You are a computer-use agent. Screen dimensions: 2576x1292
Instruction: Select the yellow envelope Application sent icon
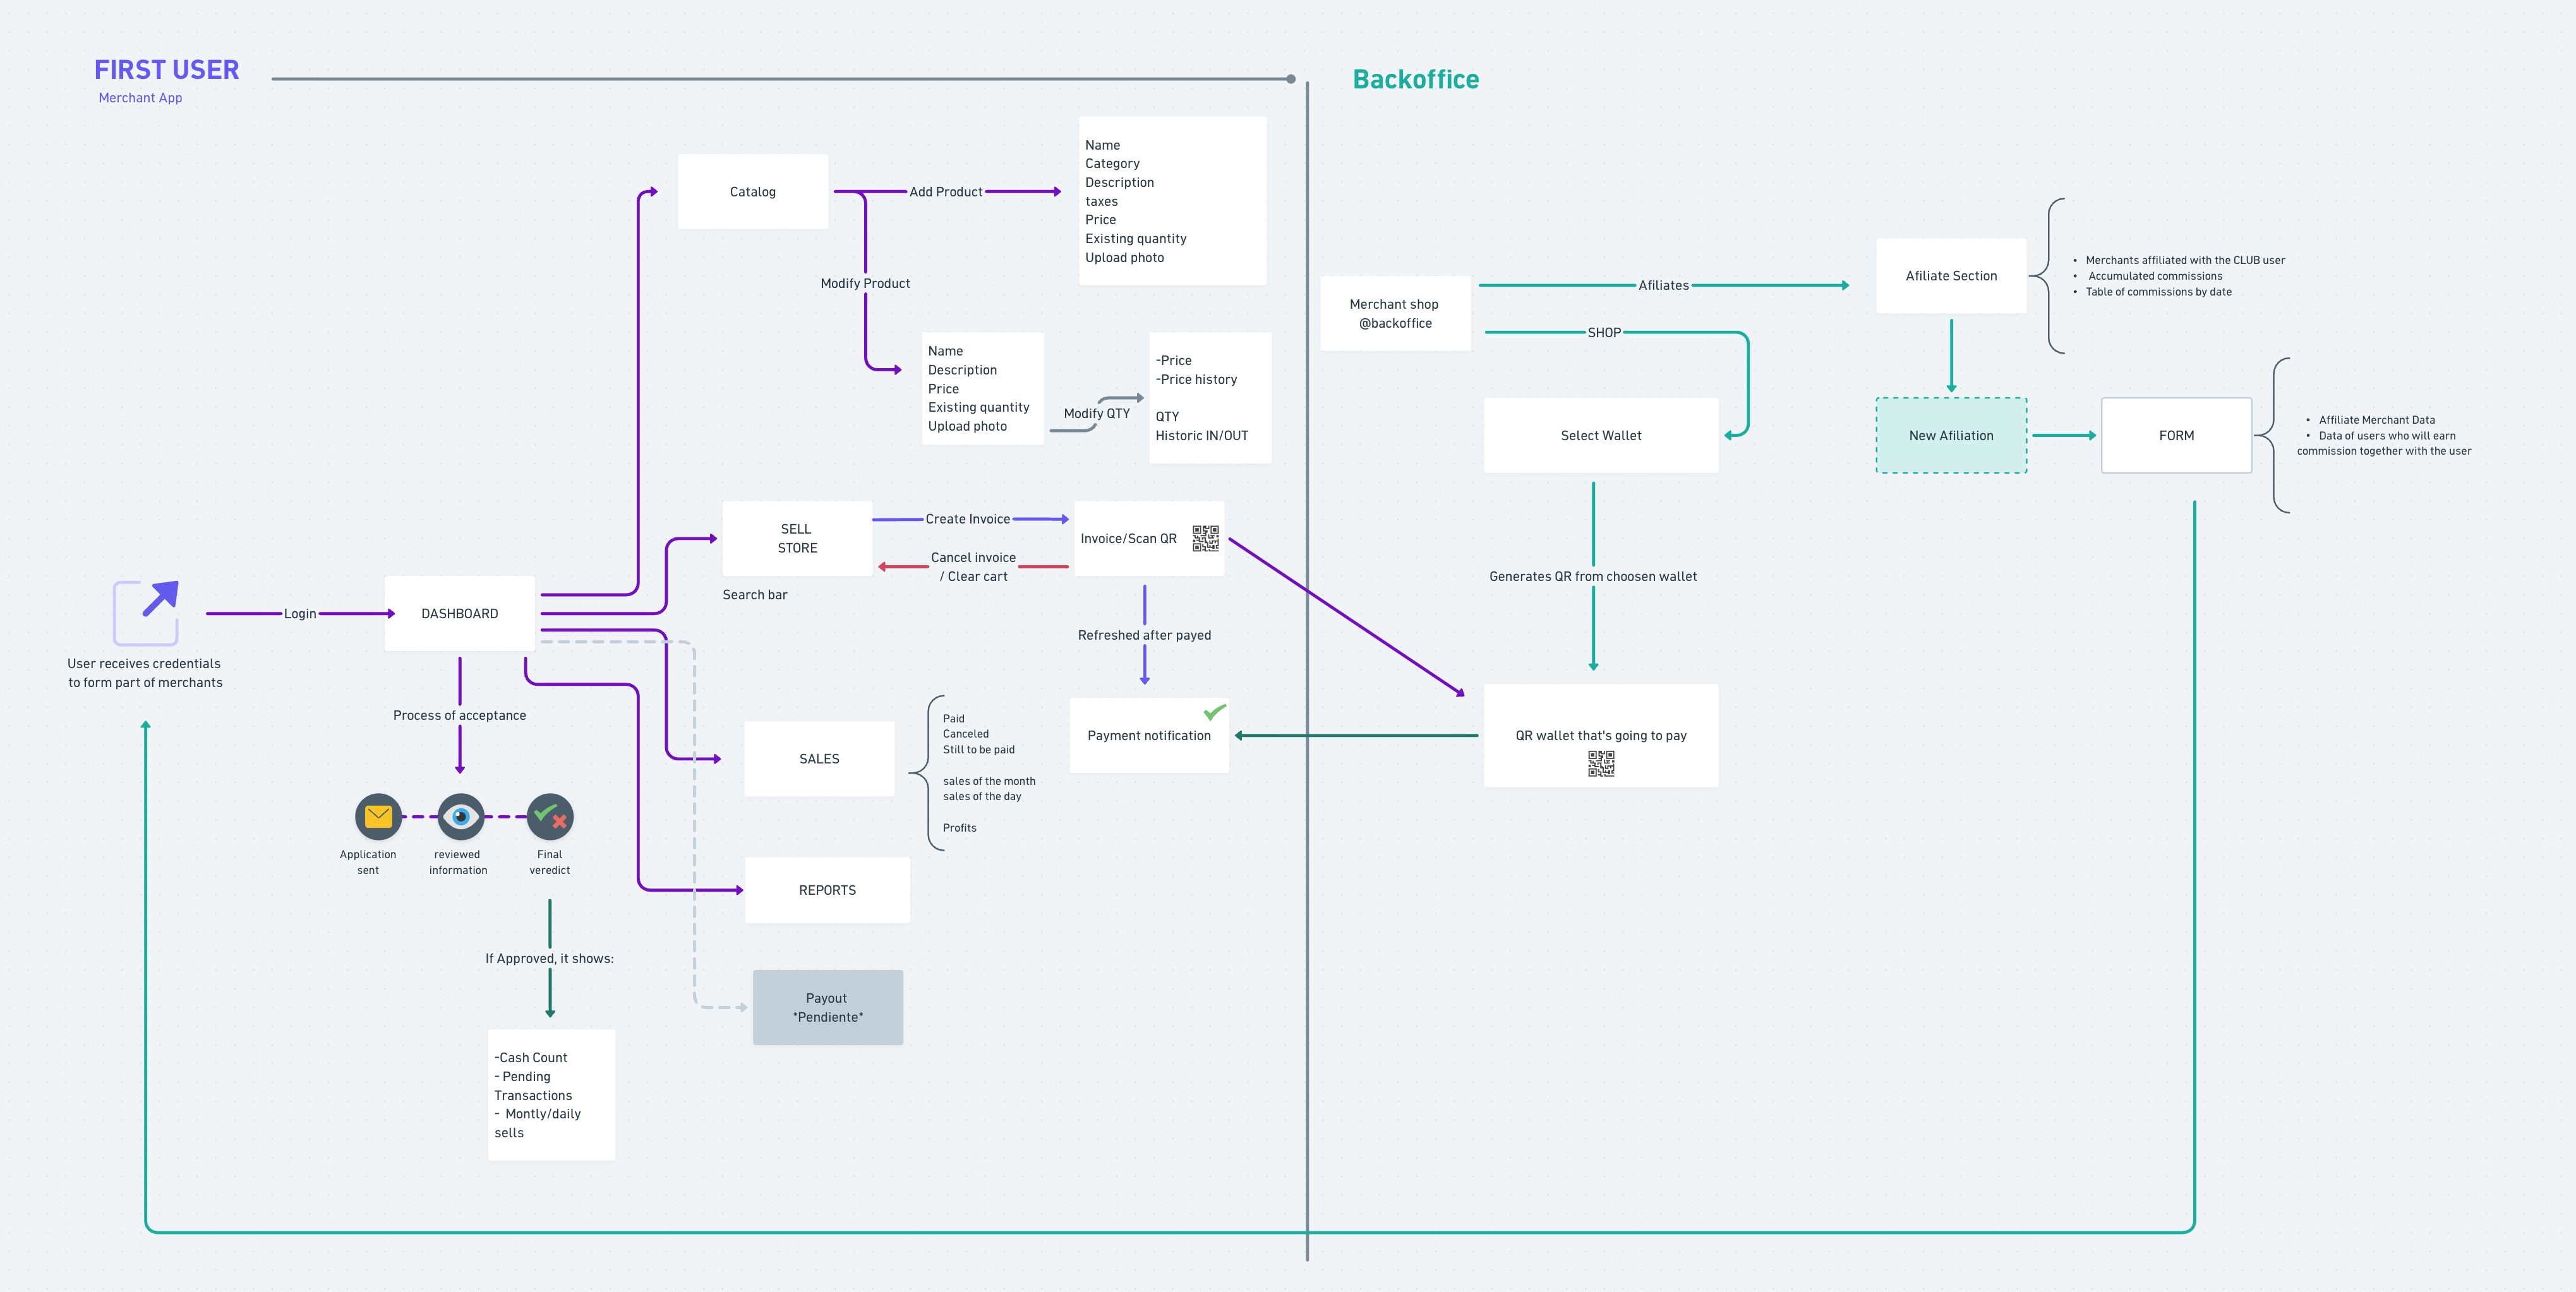pos(378,817)
